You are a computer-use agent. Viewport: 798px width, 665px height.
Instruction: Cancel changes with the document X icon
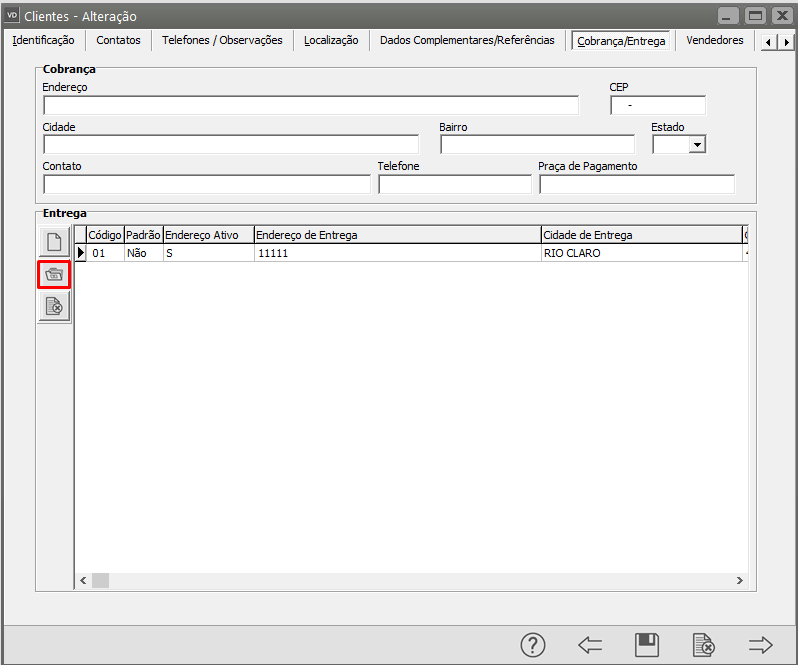(x=704, y=645)
